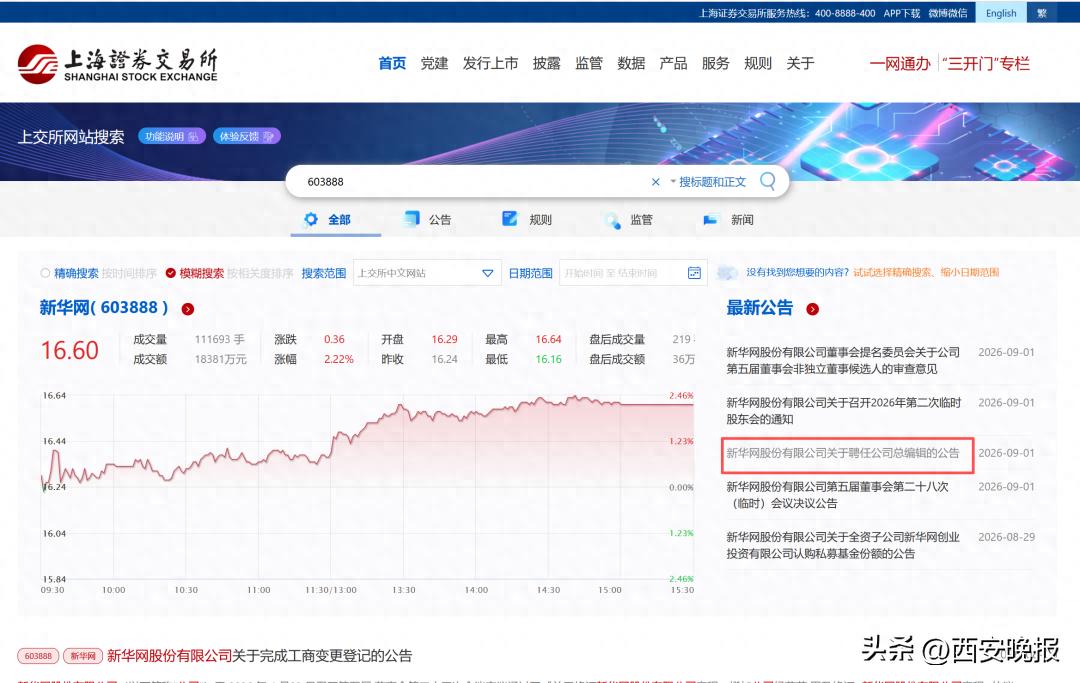Open the 体验反馈 badge
This screenshot has width=1080, height=683.
[247, 136]
